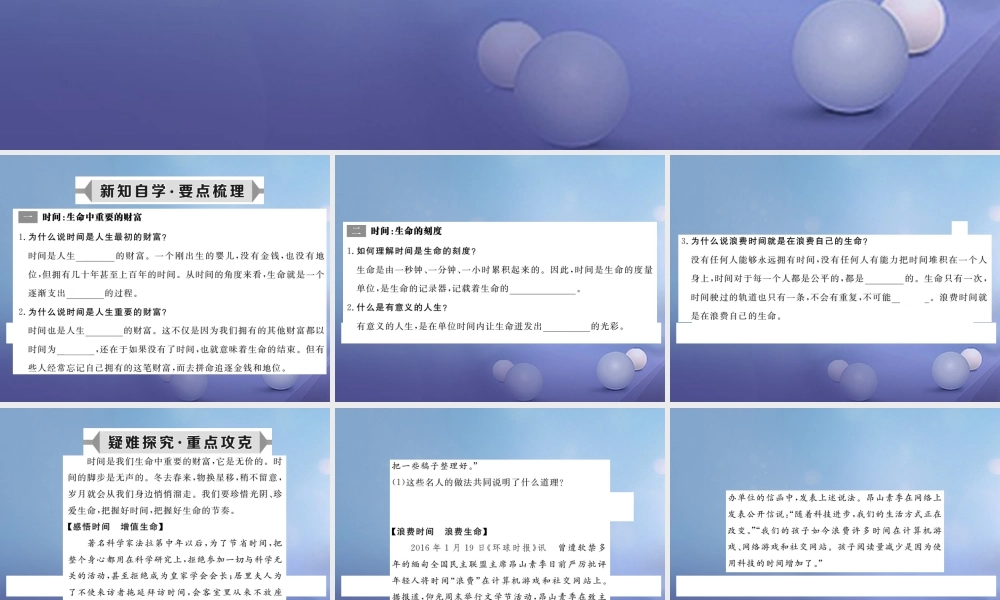Viewport: 1000px width, 600px height.
Task: Click question (1)这些名人的做法共同说明了什么道理?
Action: coord(478,483)
